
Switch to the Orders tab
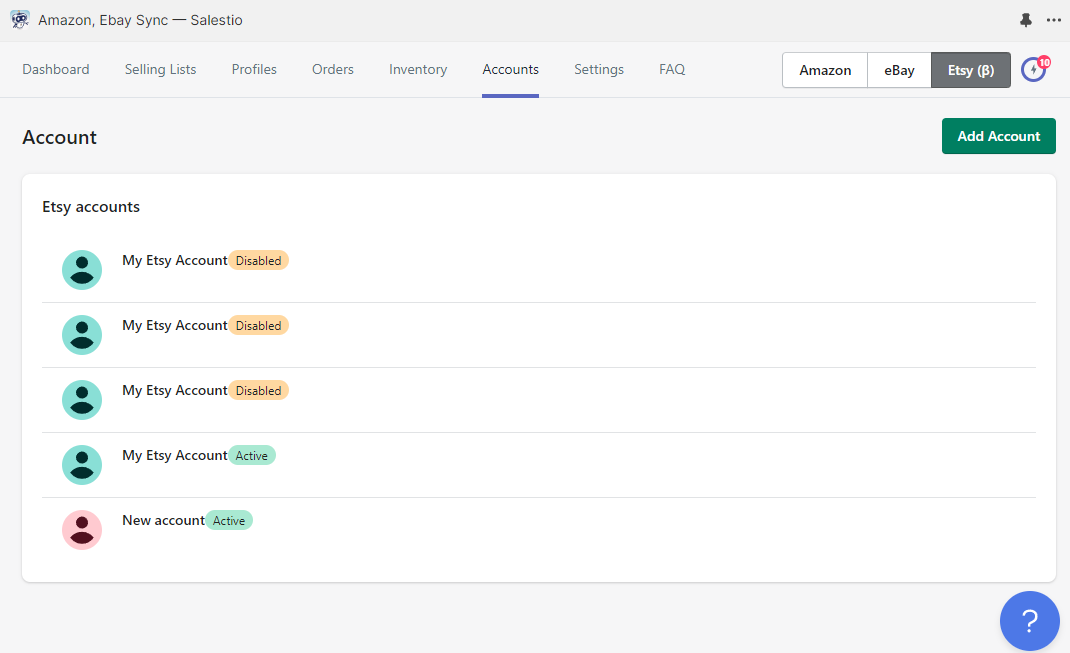[332, 70]
